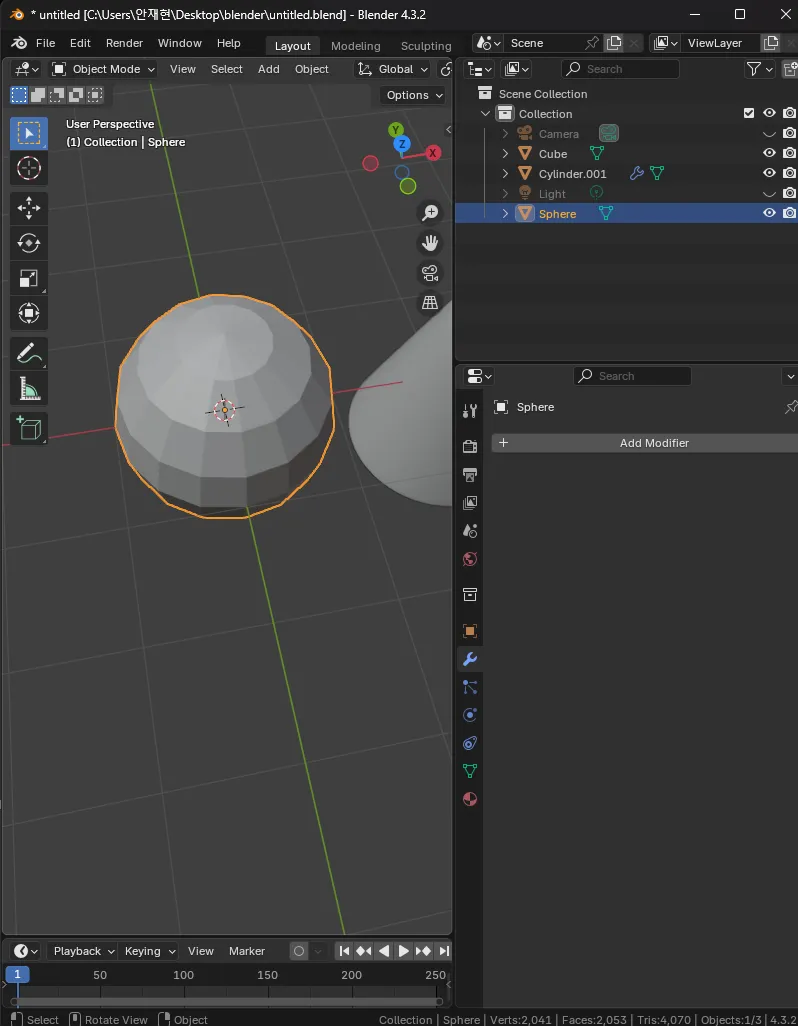The height and width of the screenshot is (1026, 798).
Task: Open the Particles properties tab
Action: click(470, 687)
